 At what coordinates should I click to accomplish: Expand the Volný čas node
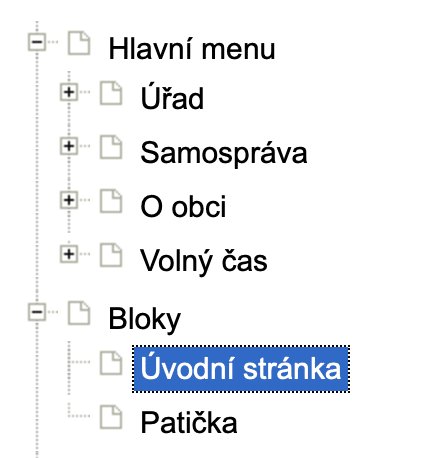click(x=69, y=254)
